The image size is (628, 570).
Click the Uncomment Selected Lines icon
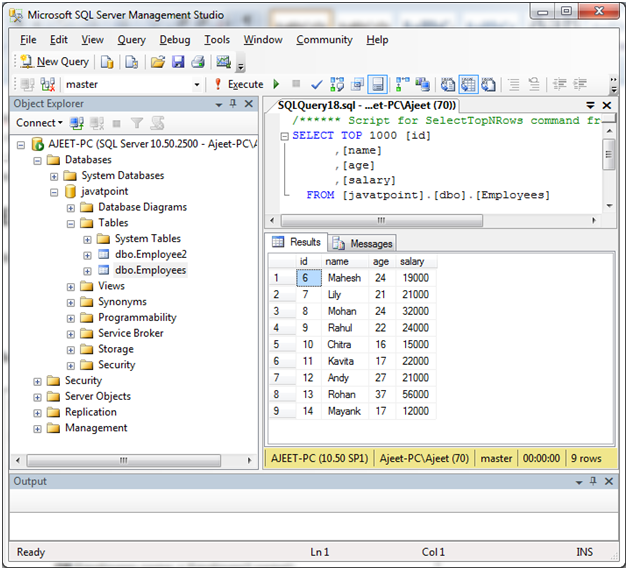534,84
